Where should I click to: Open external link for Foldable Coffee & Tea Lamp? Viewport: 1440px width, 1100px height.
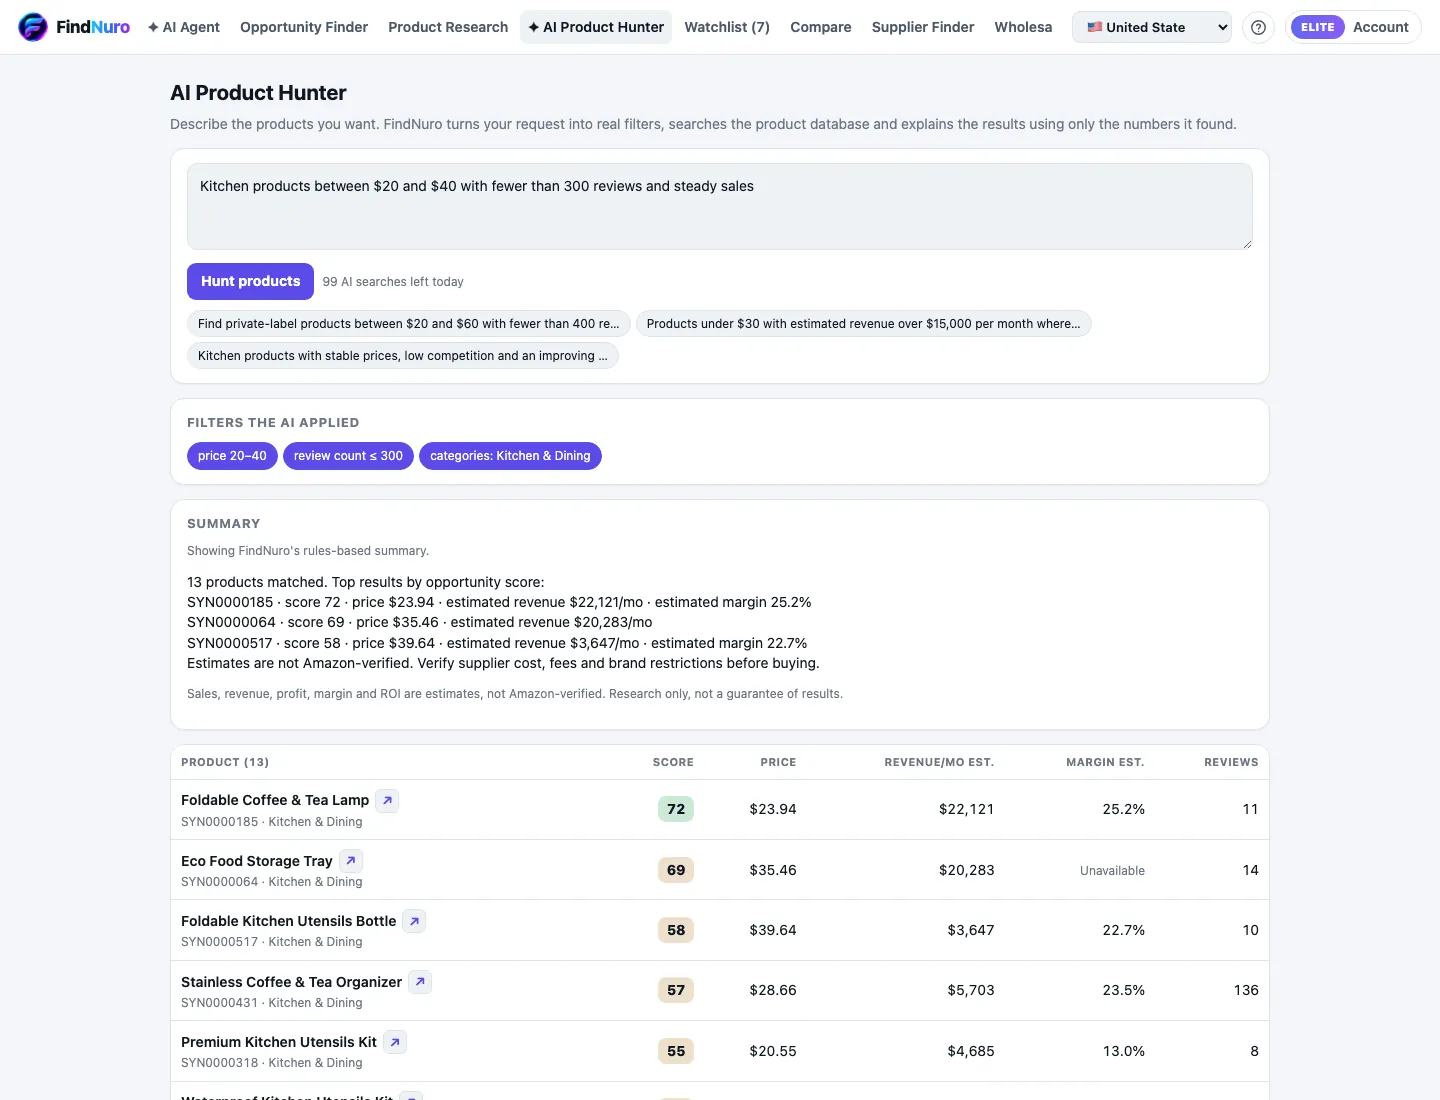click(387, 800)
